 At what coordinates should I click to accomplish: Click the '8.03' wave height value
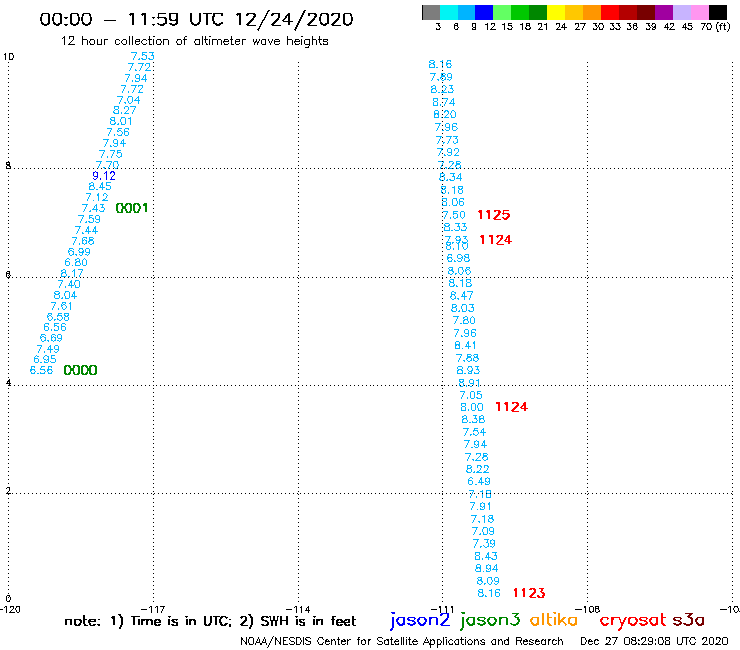462,309
